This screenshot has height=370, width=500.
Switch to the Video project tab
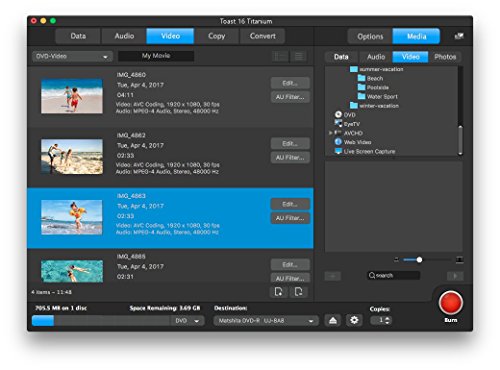click(170, 36)
